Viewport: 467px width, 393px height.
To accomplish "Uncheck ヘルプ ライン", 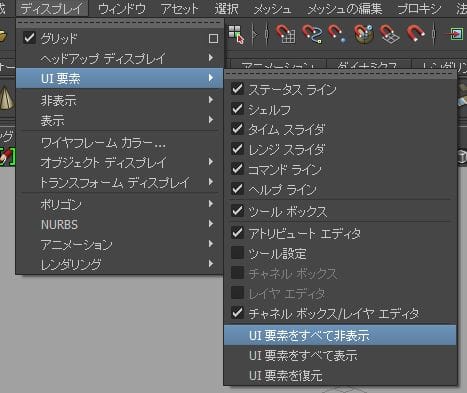I will click(x=340, y=190).
